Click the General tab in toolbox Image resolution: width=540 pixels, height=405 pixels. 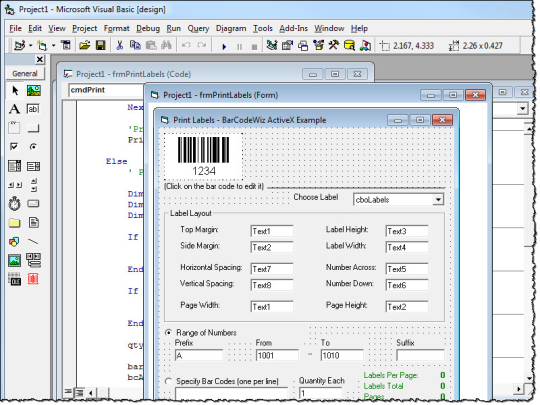(x=25, y=73)
